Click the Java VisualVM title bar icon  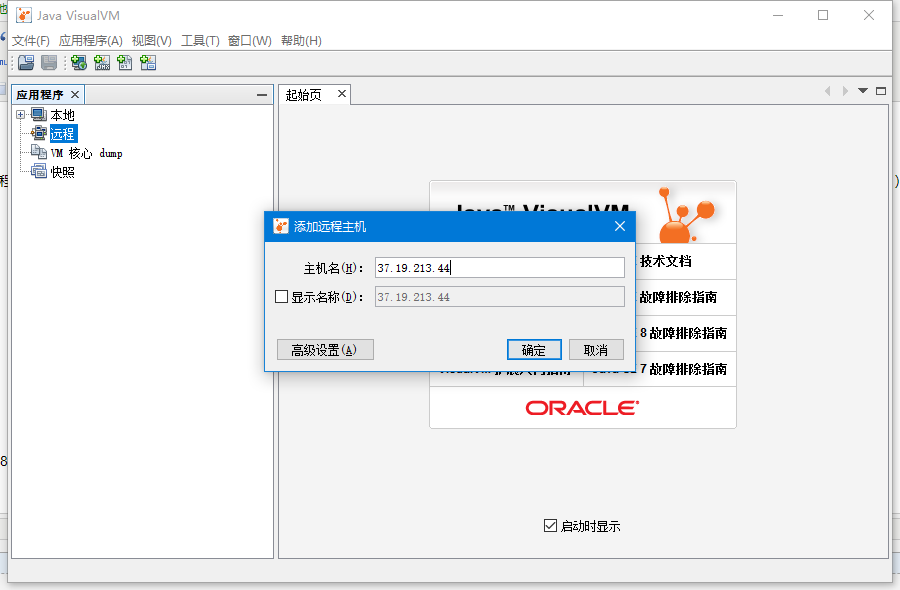coord(24,15)
